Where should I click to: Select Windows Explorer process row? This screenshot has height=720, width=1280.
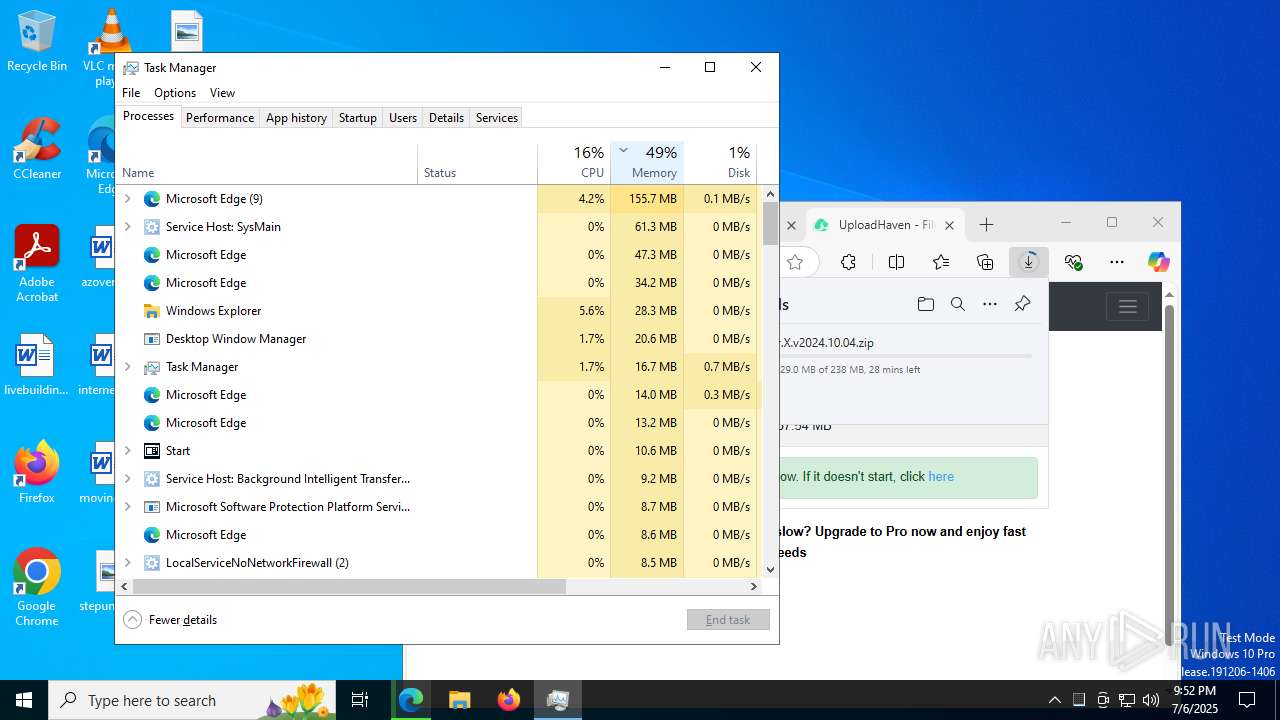point(439,311)
